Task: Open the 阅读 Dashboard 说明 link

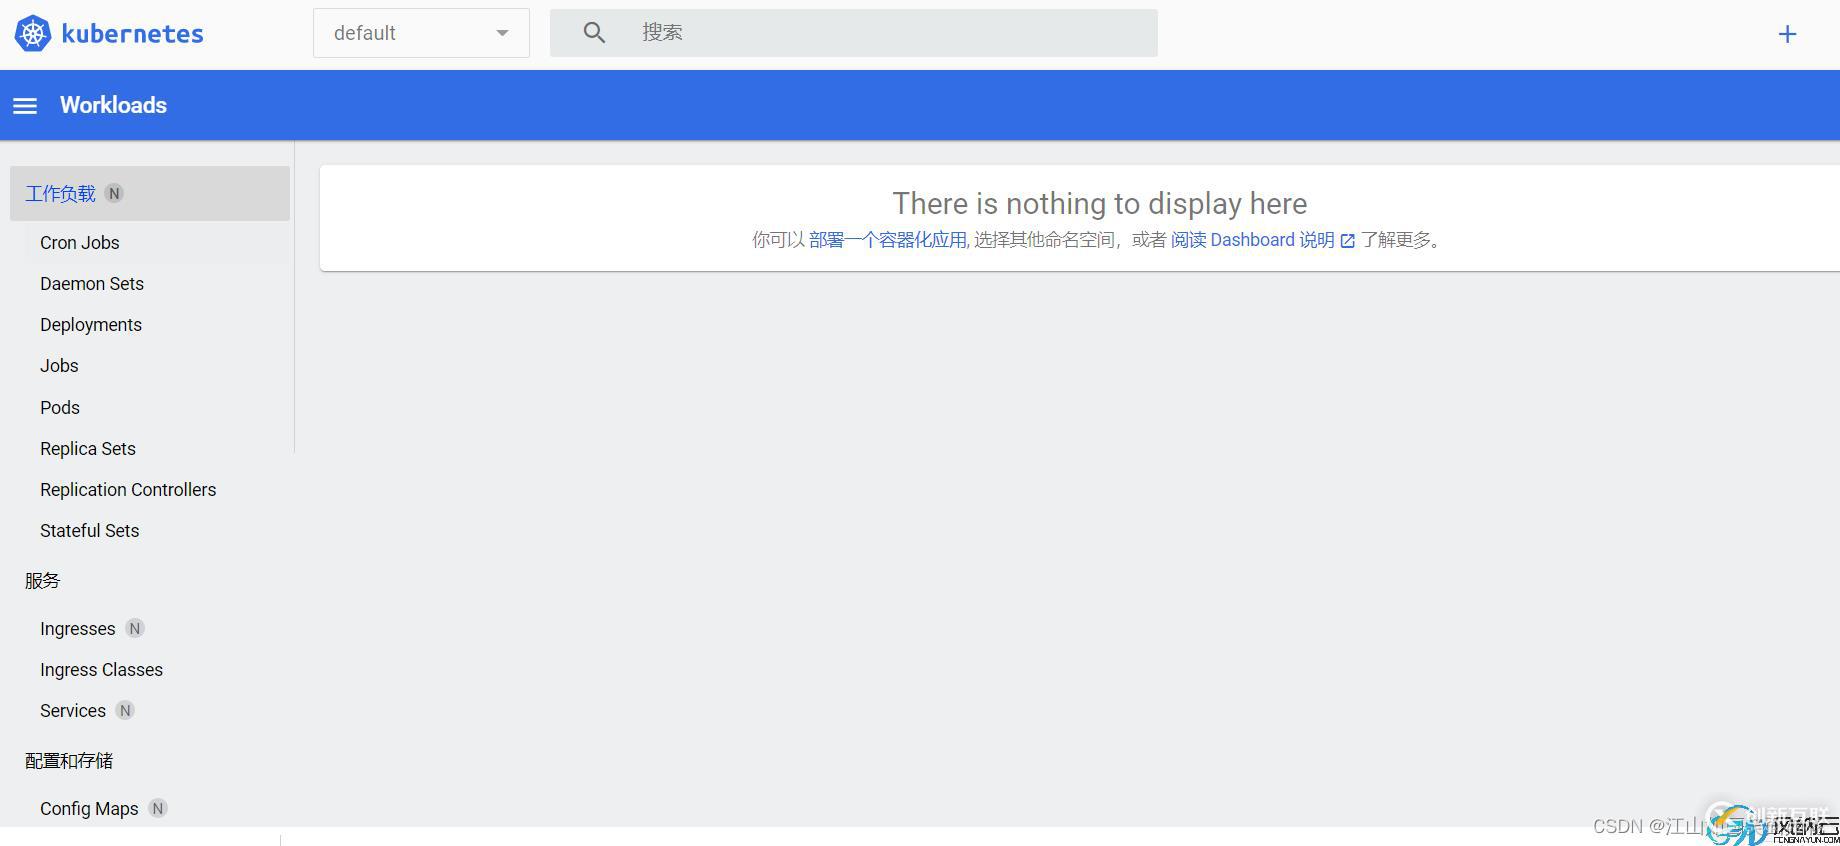Action: coord(1252,240)
